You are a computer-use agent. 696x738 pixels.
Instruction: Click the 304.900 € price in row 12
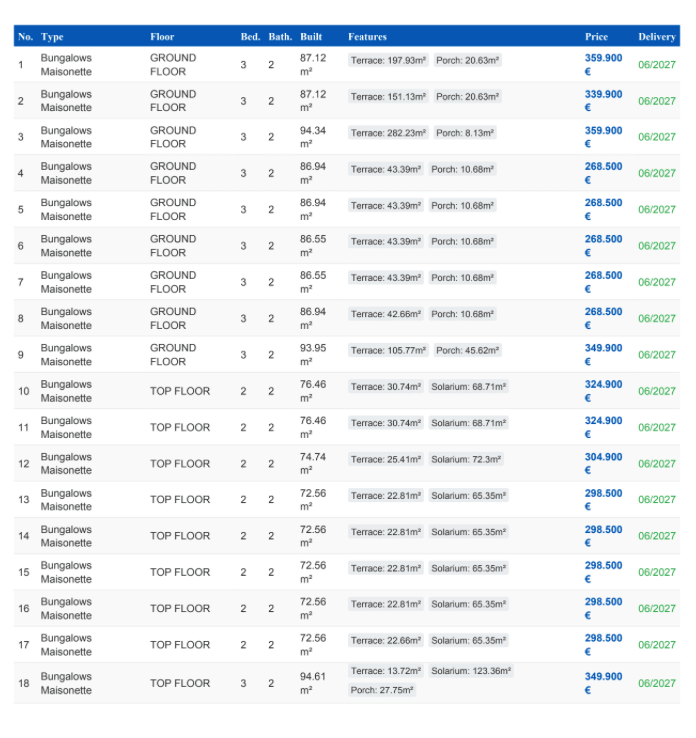603,463
